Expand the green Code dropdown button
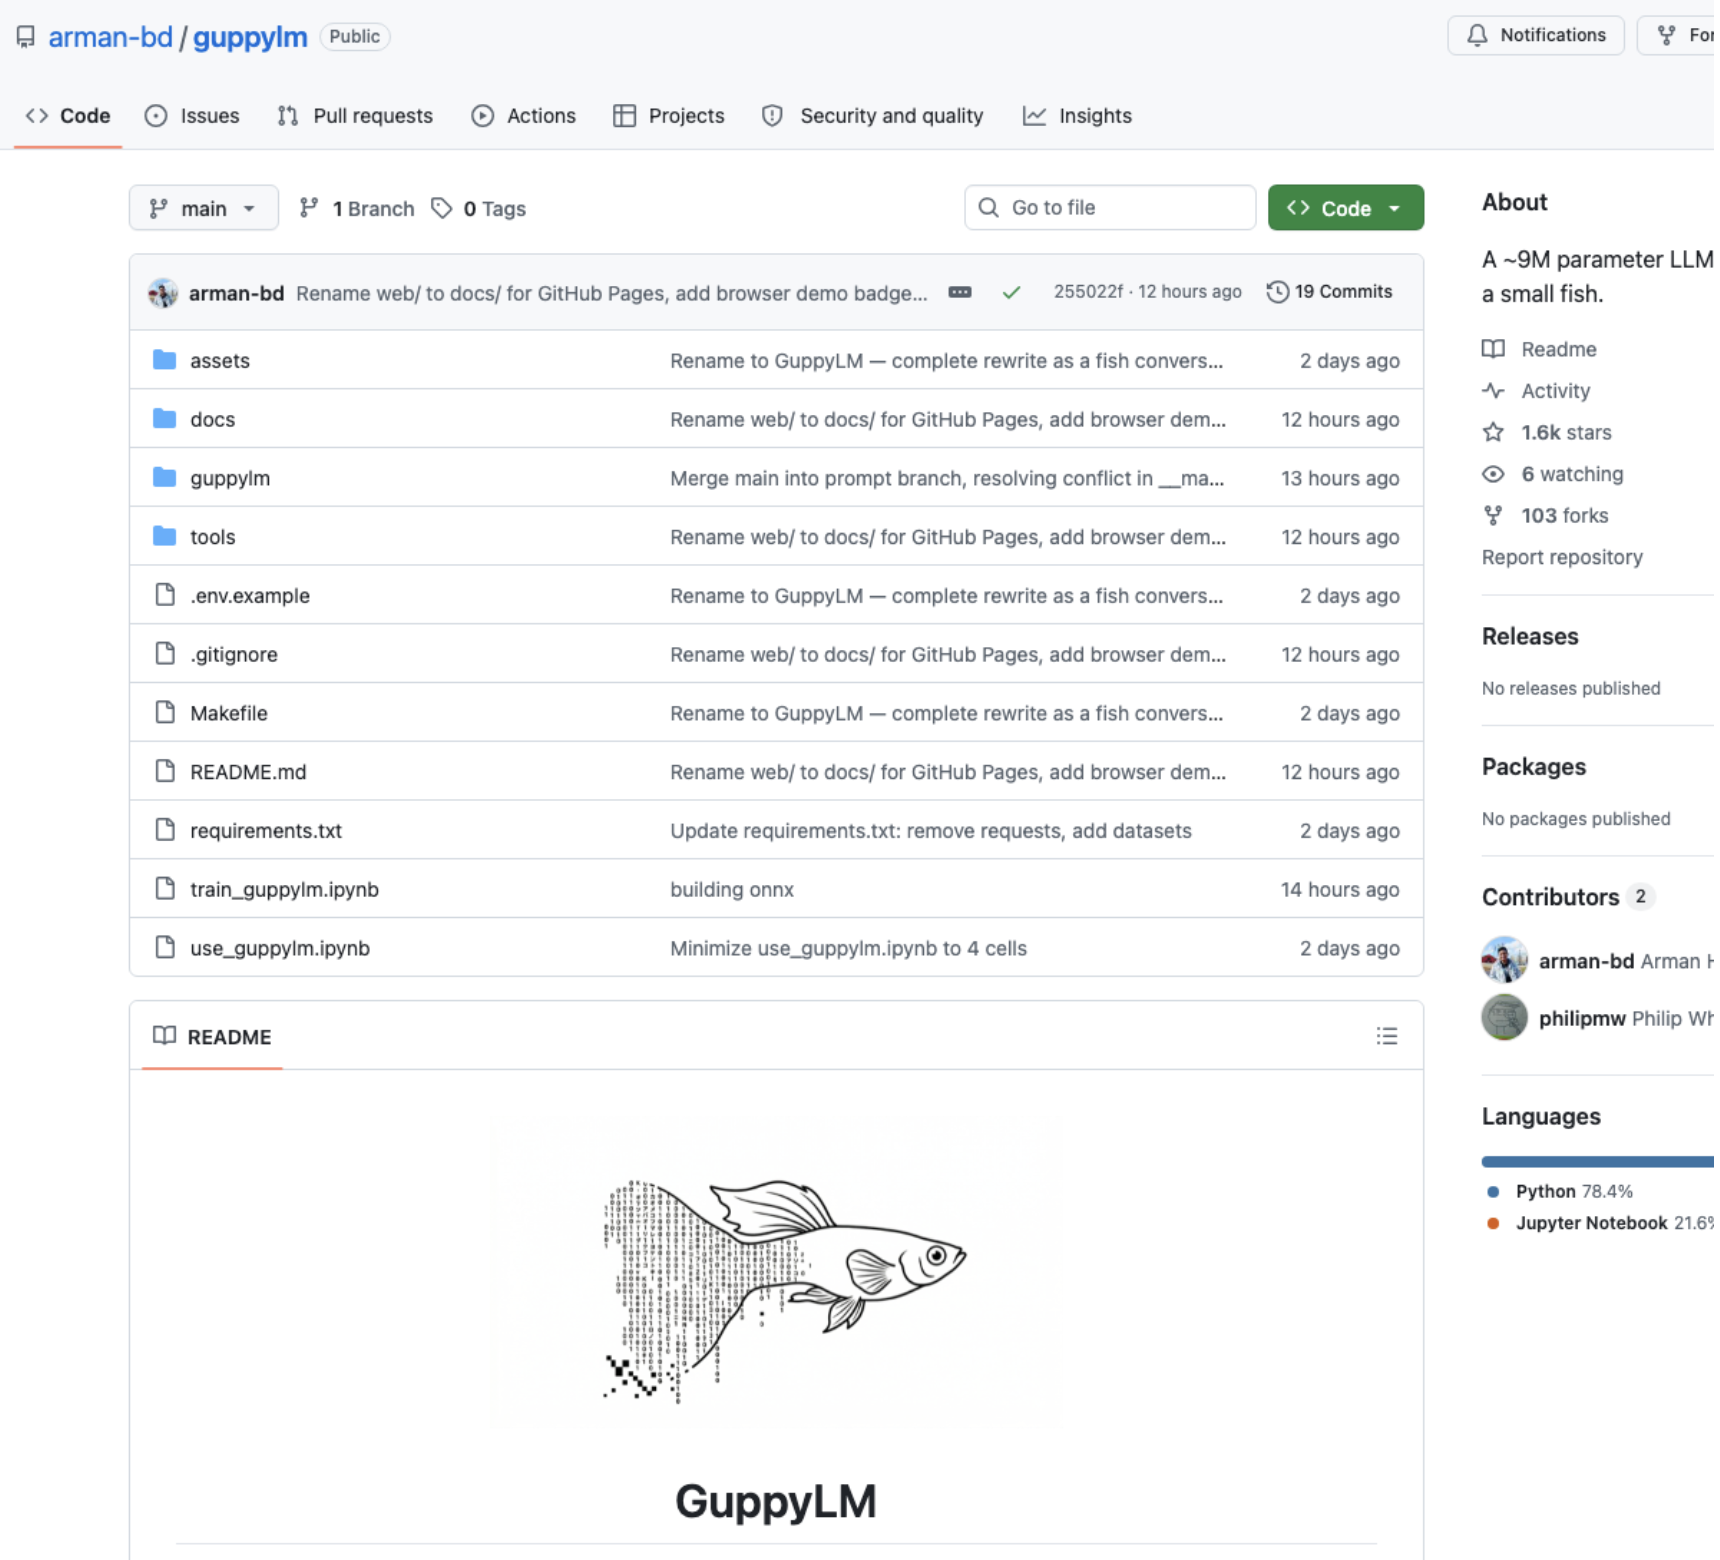The width and height of the screenshot is (1720, 1560). tap(1346, 208)
